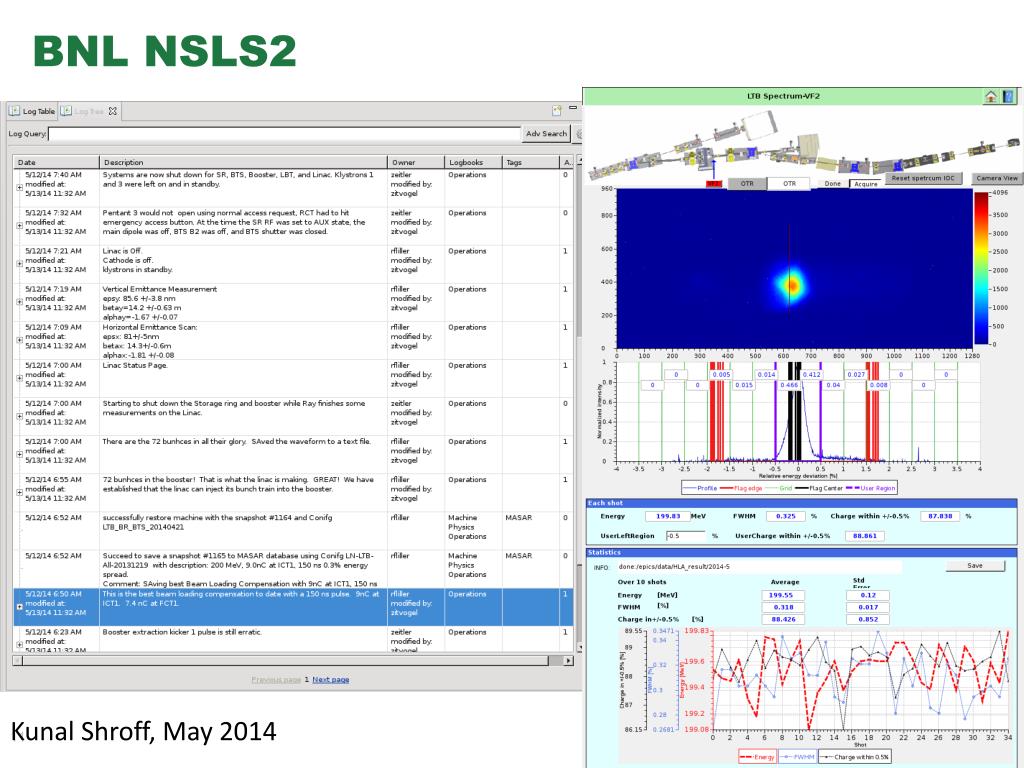The width and height of the screenshot is (1024, 768).
Task: Click the horizontal scrollbar right arrow
Action: point(568,661)
